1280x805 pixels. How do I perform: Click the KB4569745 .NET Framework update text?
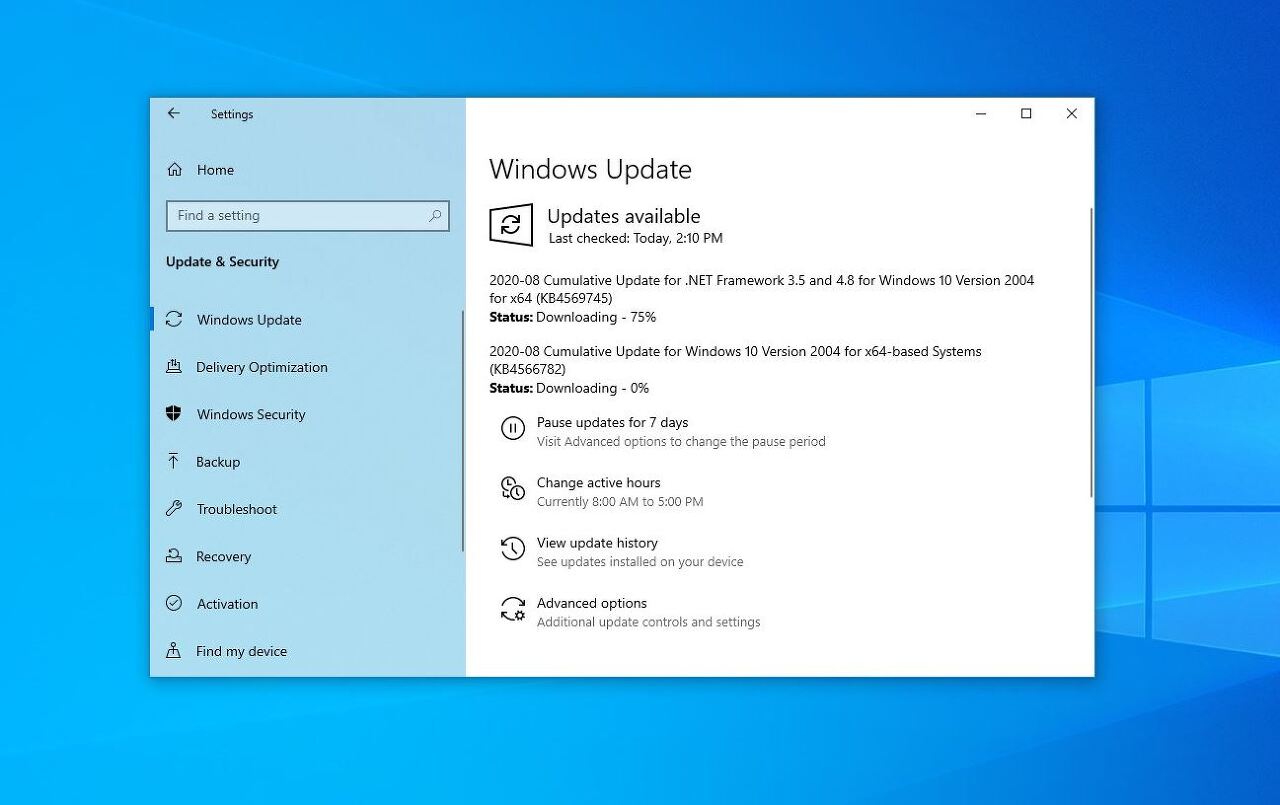point(762,289)
